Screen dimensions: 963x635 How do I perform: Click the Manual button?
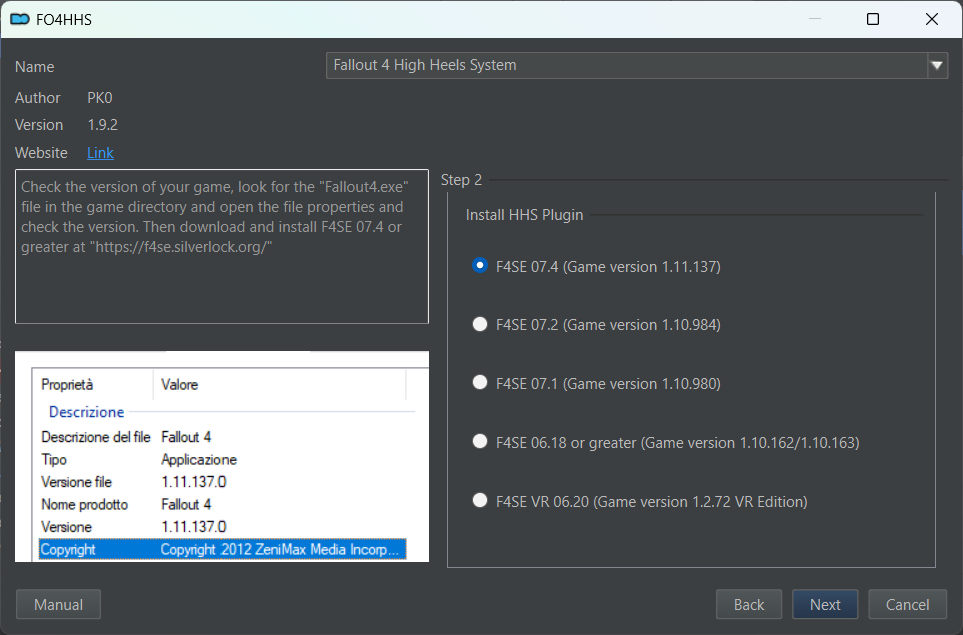58,604
